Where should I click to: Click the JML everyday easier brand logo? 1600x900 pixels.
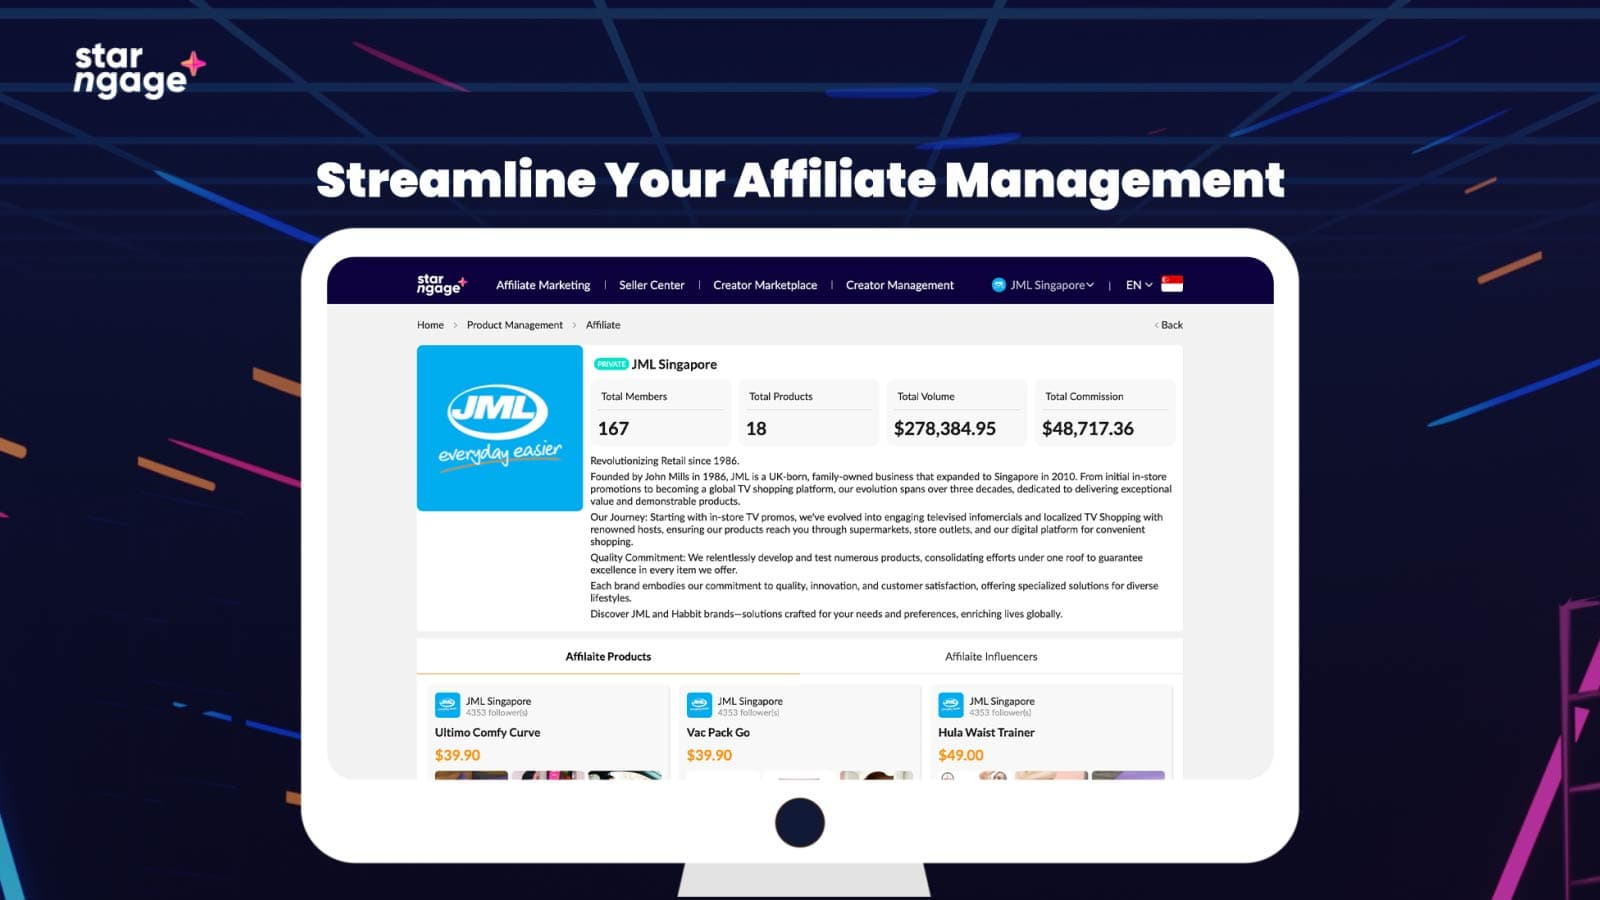(499, 428)
